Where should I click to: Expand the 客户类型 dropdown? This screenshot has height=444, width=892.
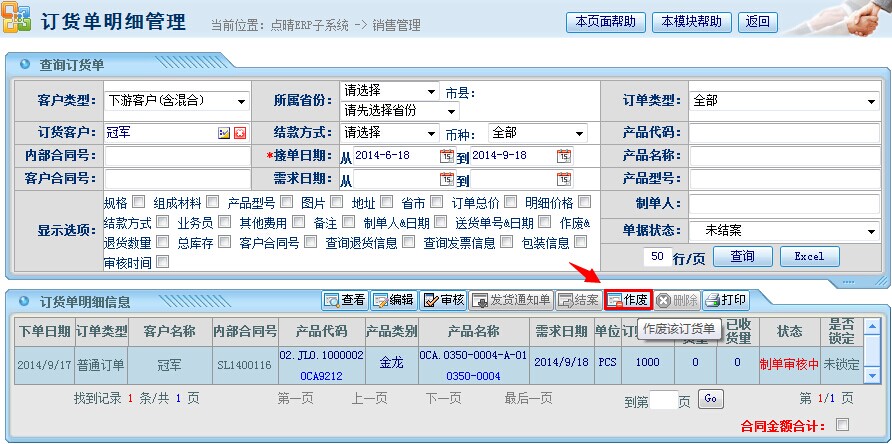click(x=241, y=101)
